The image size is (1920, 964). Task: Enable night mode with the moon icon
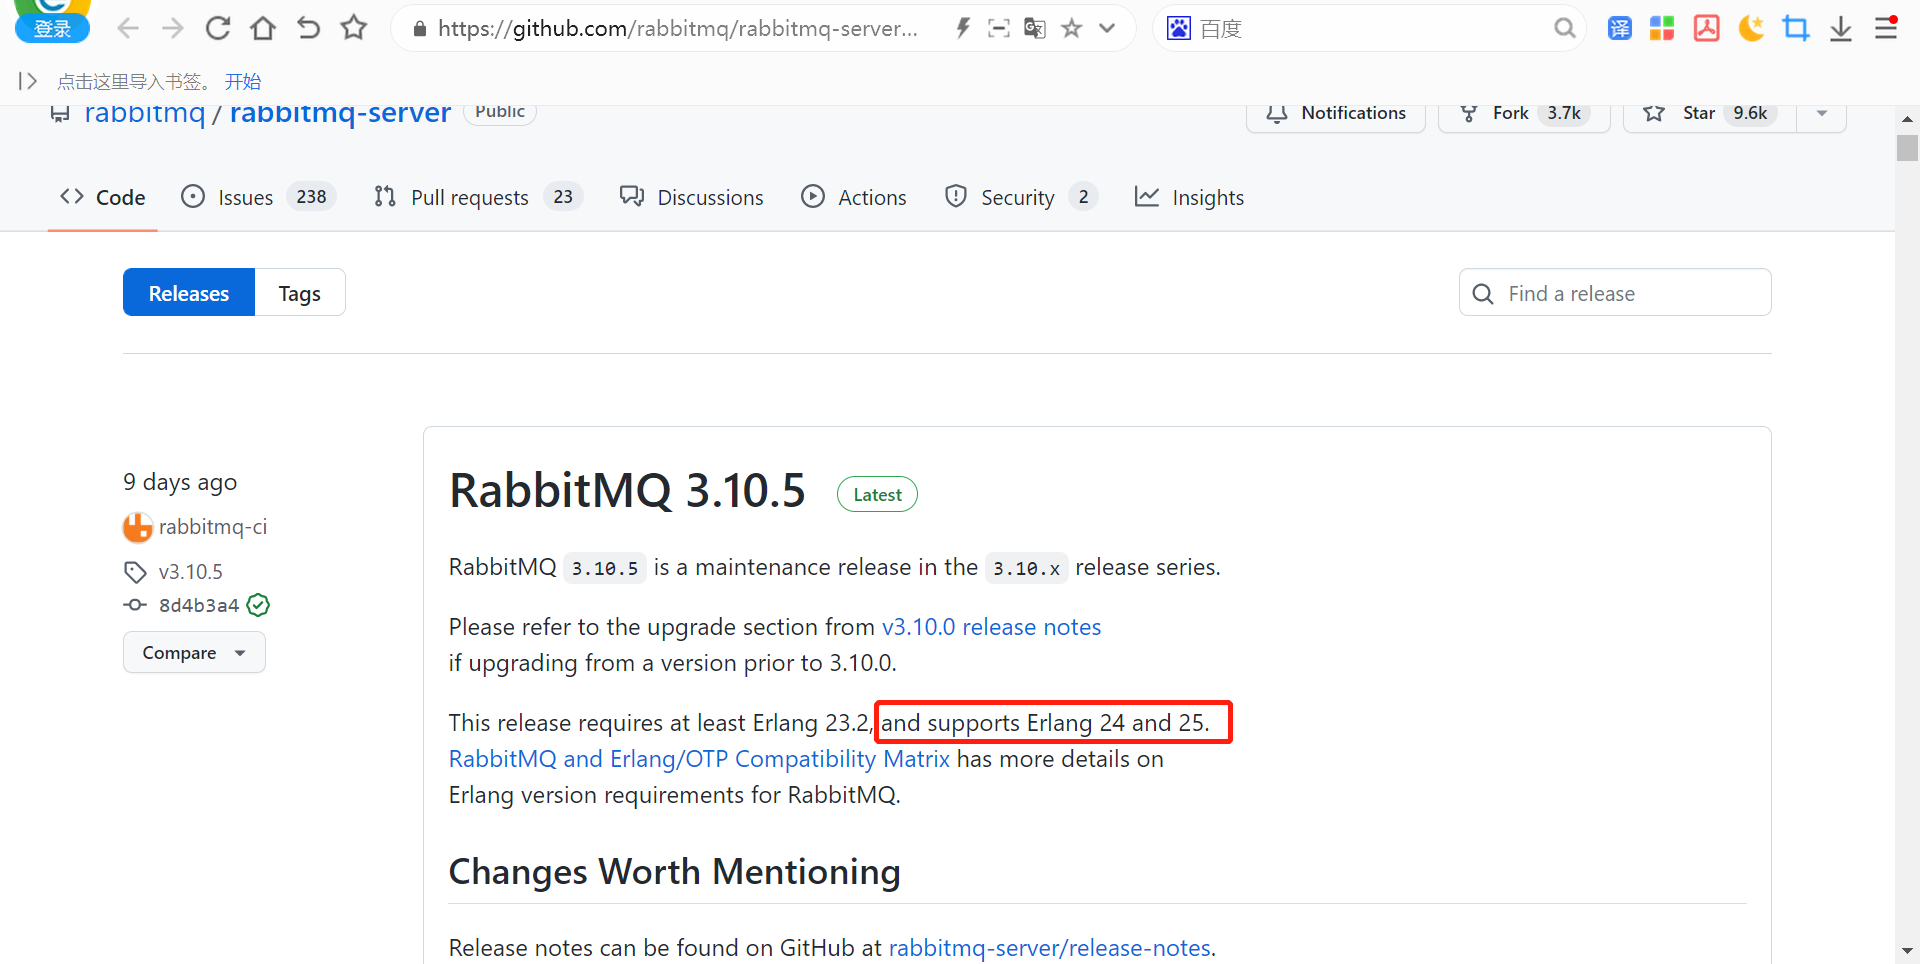click(x=1751, y=28)
